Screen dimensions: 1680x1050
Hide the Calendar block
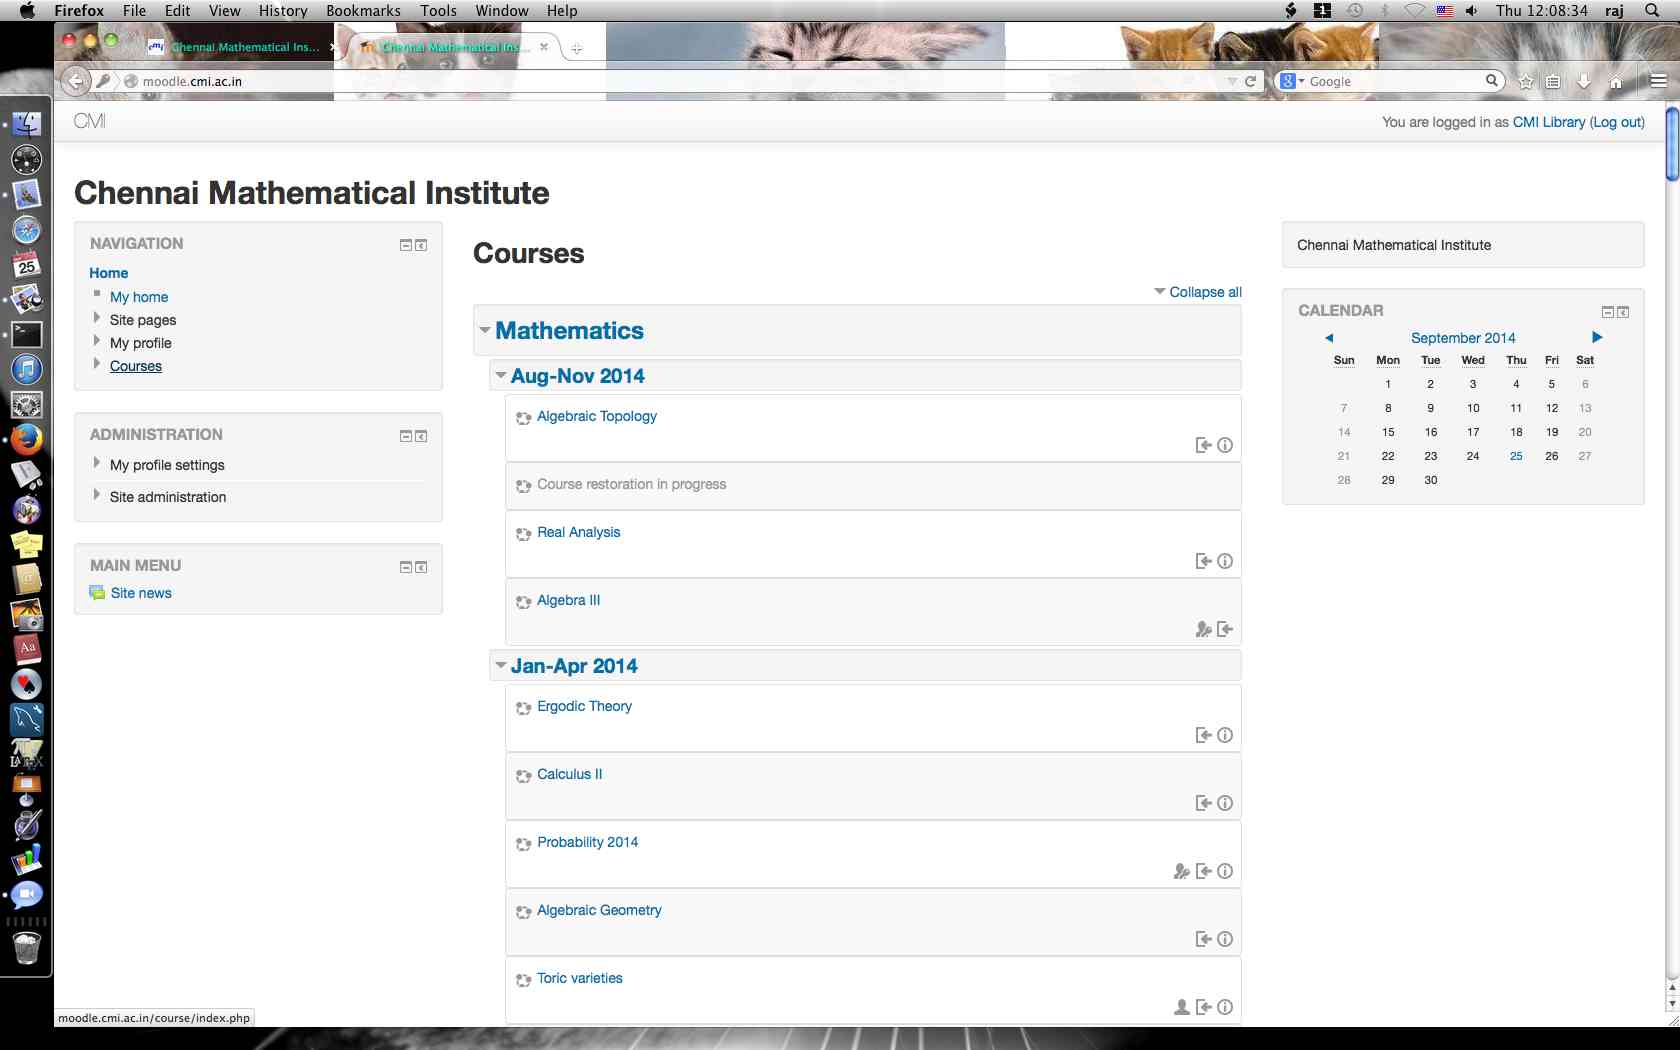1608,312
